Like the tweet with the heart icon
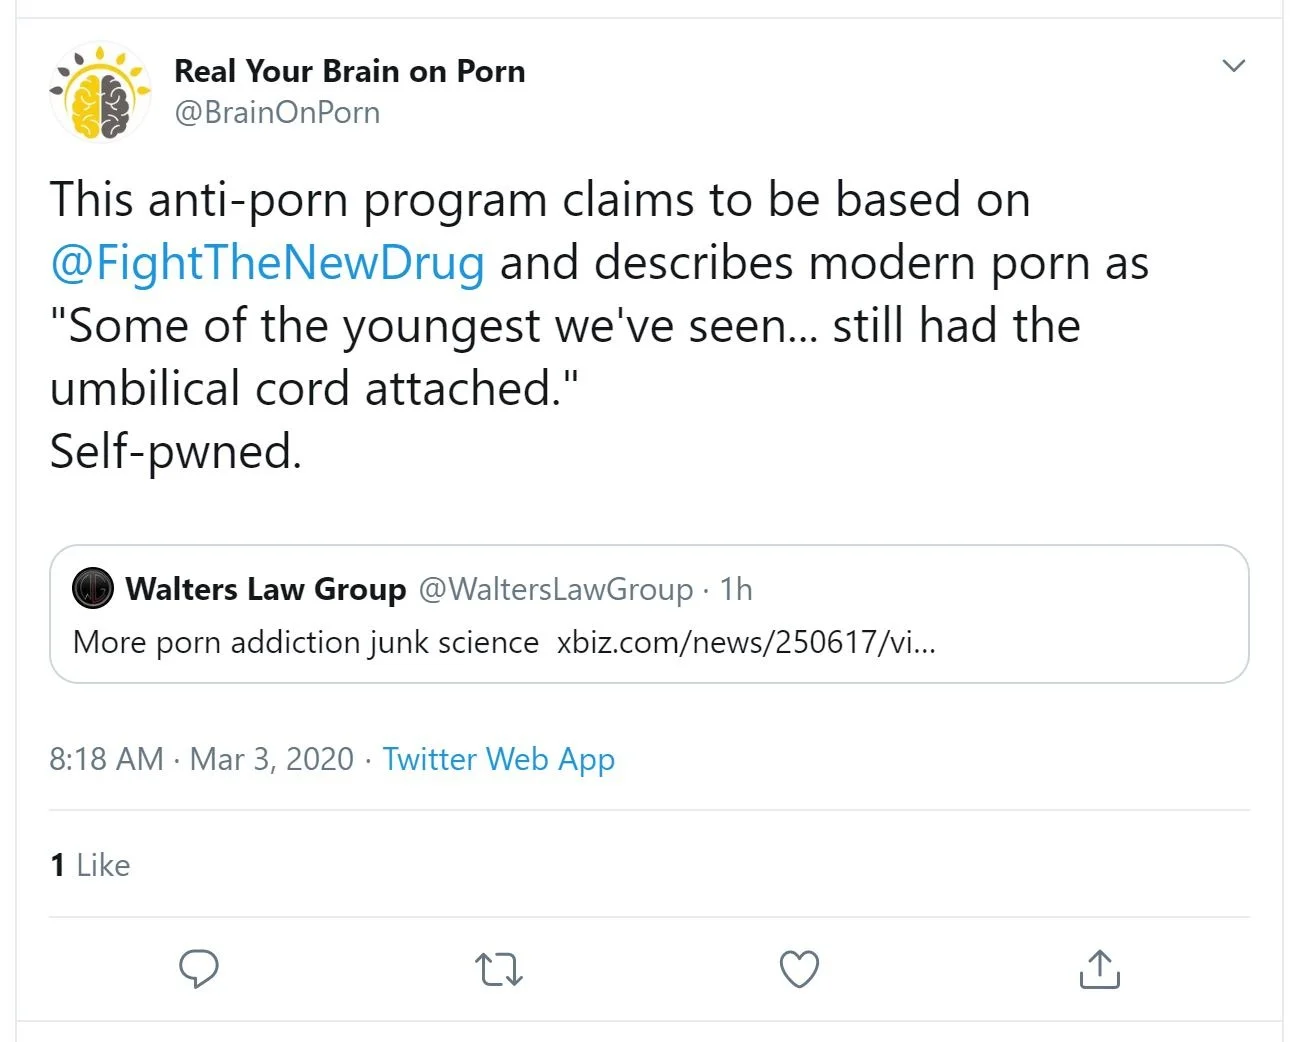Screen dimensions: 1292x1042 pyautogui.click(x=799, y=969)
